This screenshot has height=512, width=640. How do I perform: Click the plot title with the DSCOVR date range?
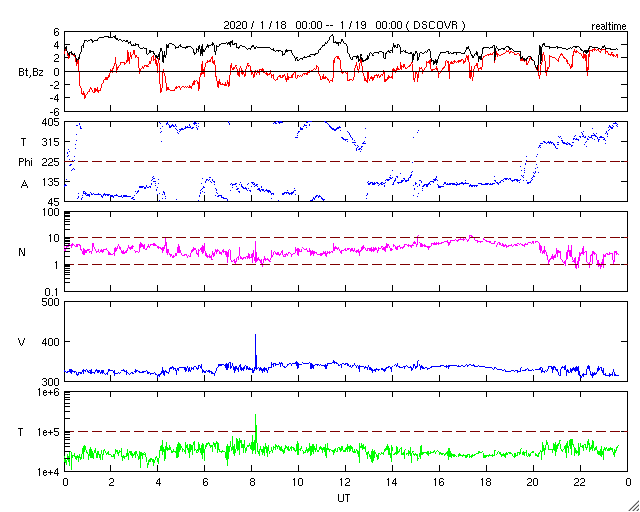pyautogui.click(x=344, y=25)
